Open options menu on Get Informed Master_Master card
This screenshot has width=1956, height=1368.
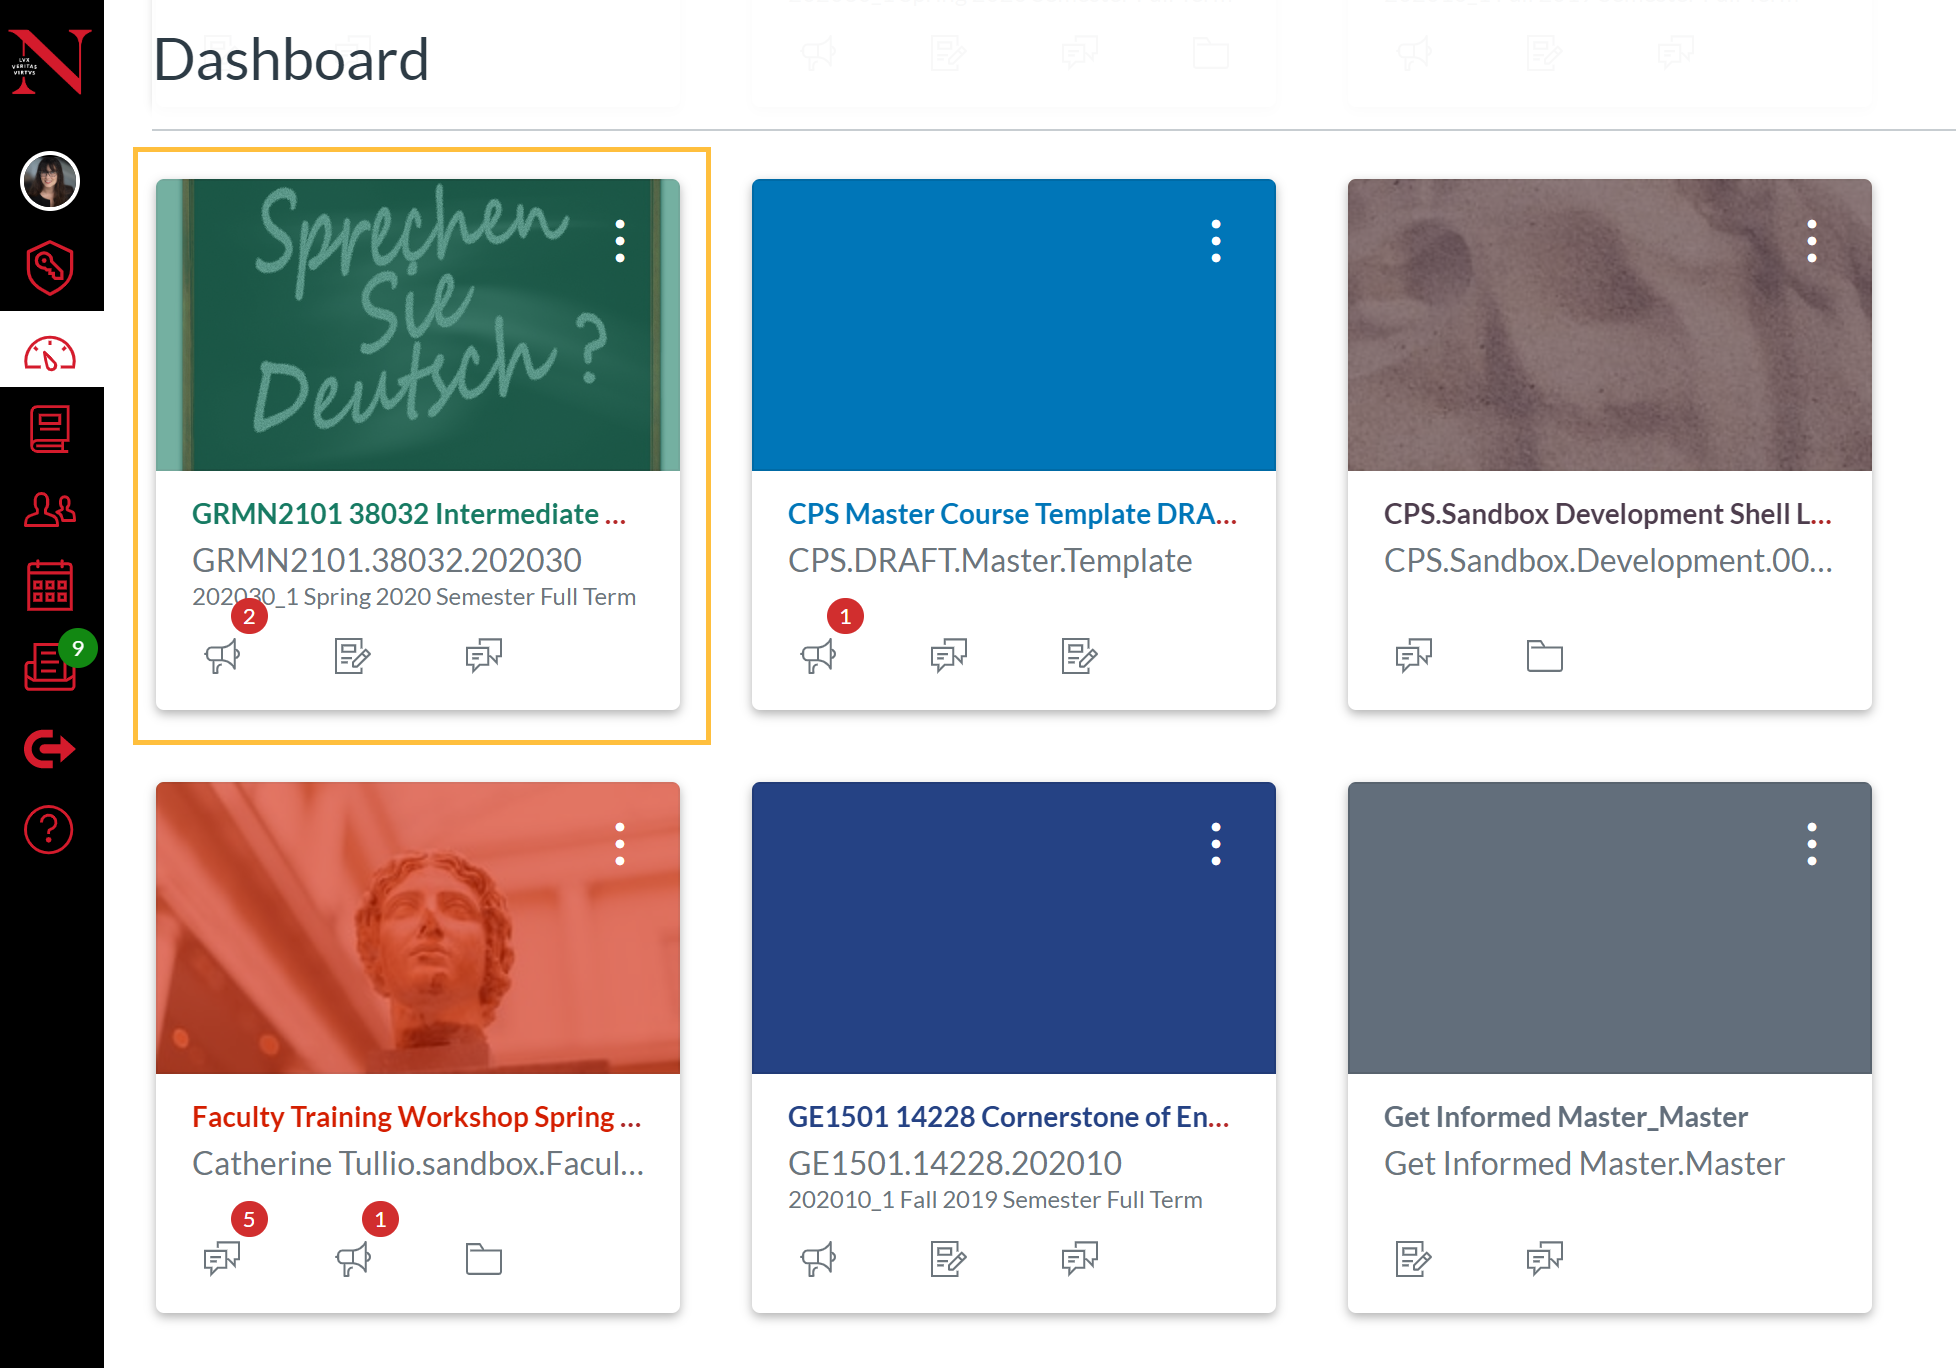click(x=1811, y=844)
